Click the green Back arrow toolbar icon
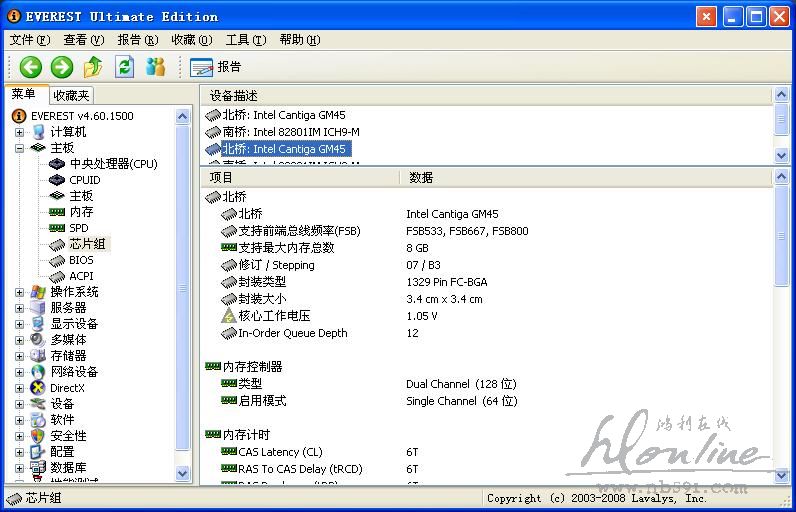The image size is (796, 512). 30,67
